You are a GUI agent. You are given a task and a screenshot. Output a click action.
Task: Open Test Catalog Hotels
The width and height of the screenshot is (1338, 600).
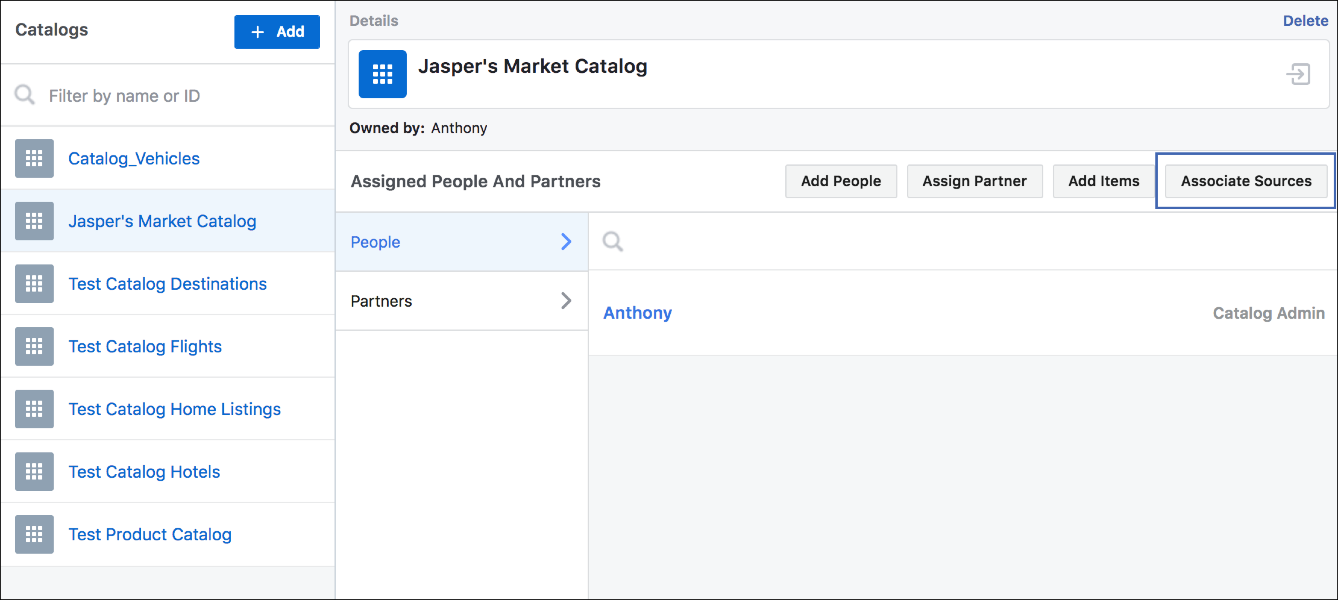point(144,472)
